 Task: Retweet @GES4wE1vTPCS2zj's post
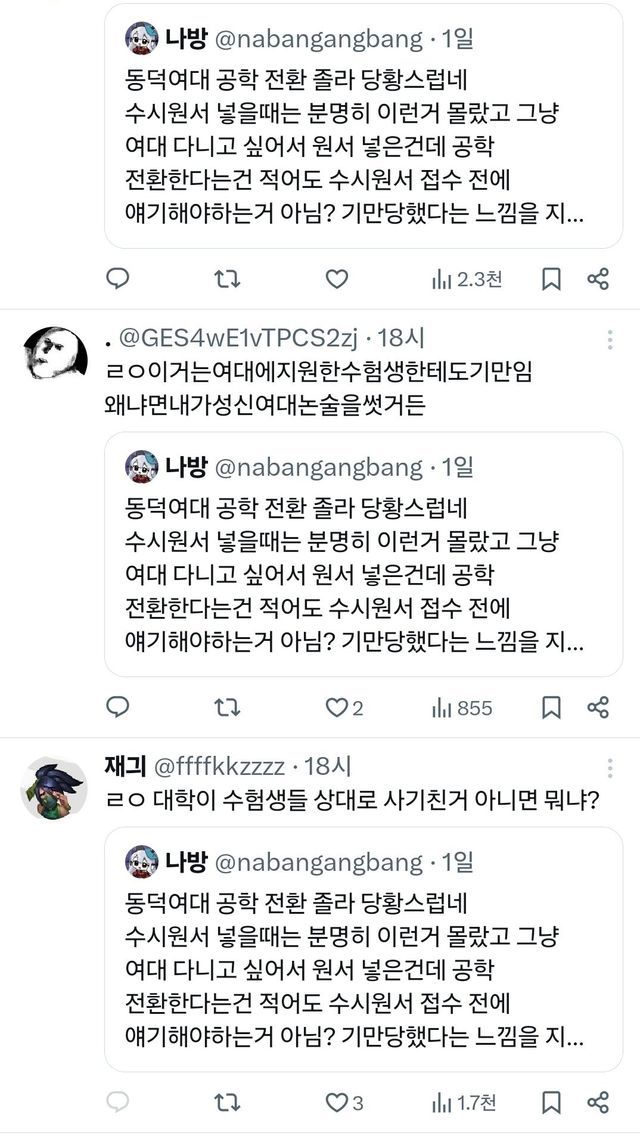pos(228,707)
